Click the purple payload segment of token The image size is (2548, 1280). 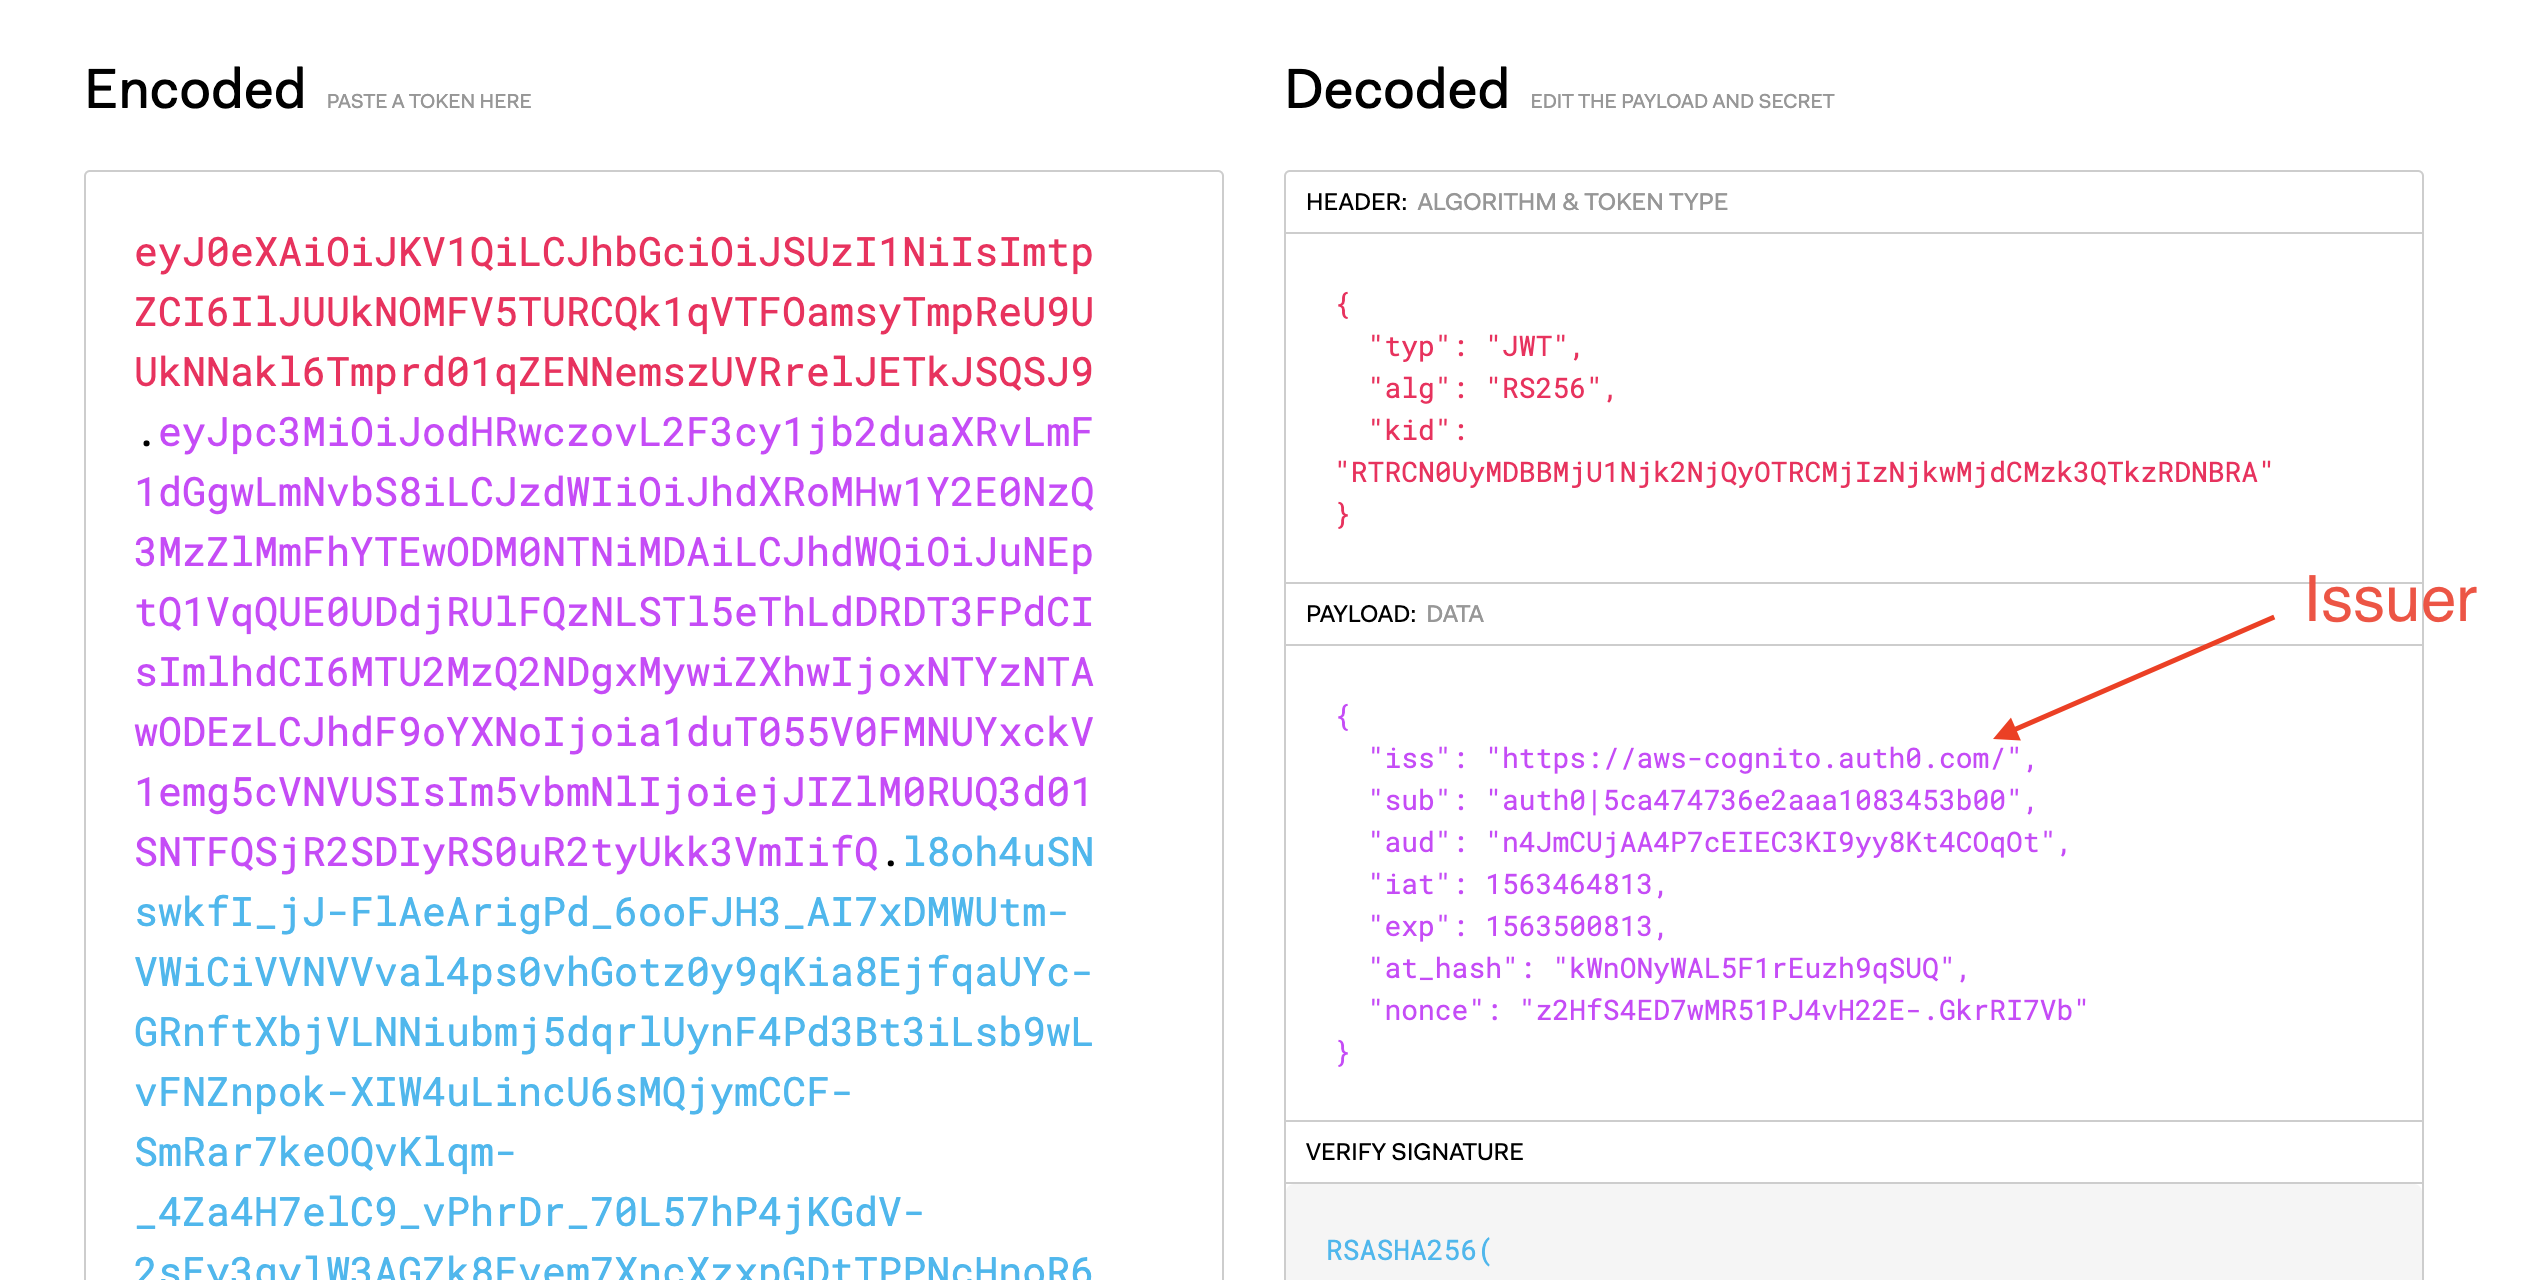click(612, 613)
